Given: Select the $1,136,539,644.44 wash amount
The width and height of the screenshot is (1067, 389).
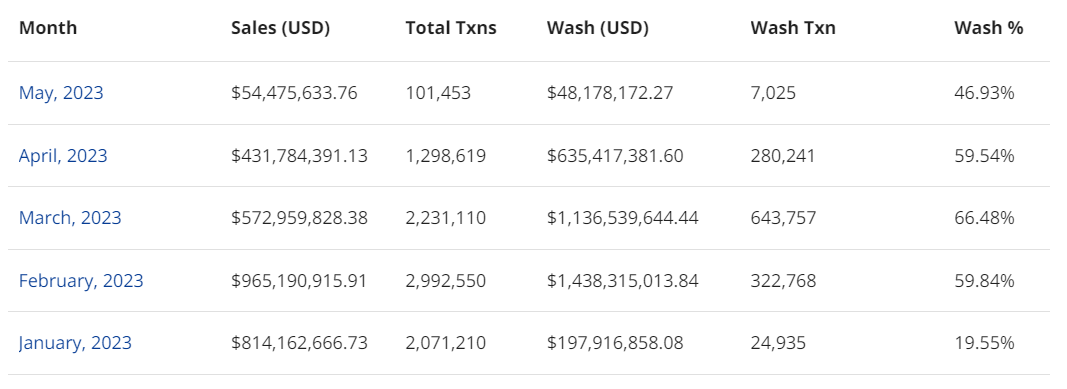Looking at the screenshot, I should pos(623,218).
